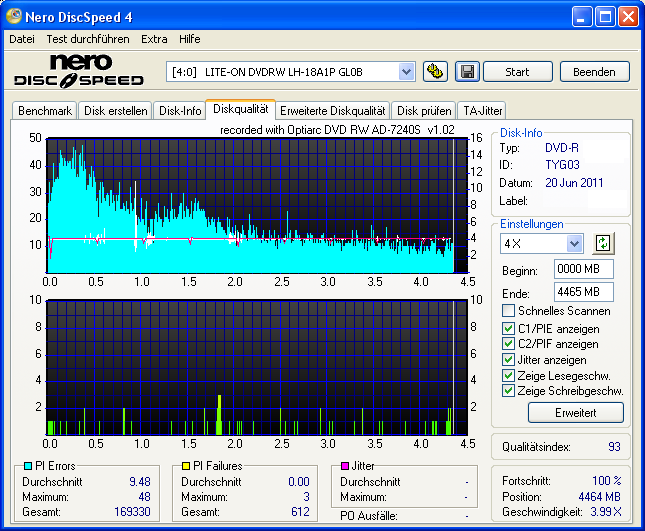Expand the 4 X speed dropdown

click(574, 244)
